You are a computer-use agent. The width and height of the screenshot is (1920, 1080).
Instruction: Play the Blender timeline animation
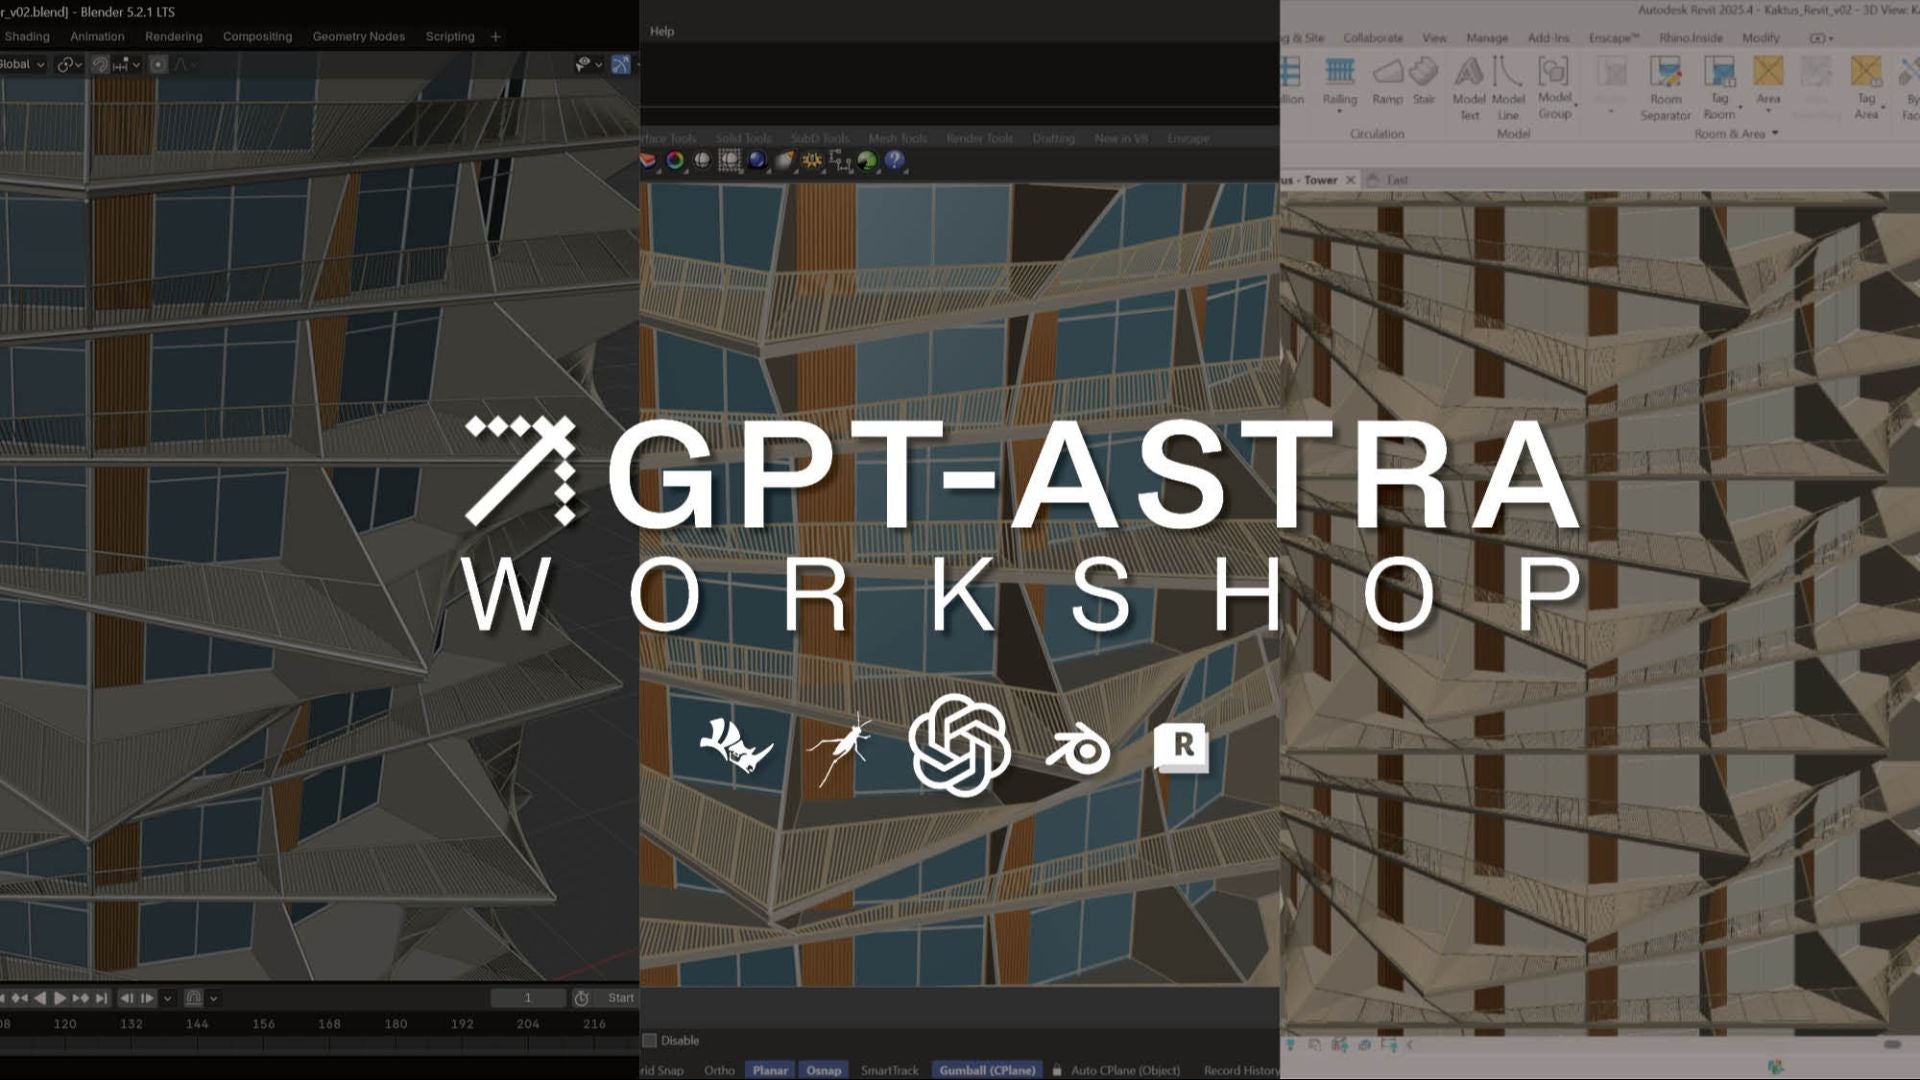(60, 998)
